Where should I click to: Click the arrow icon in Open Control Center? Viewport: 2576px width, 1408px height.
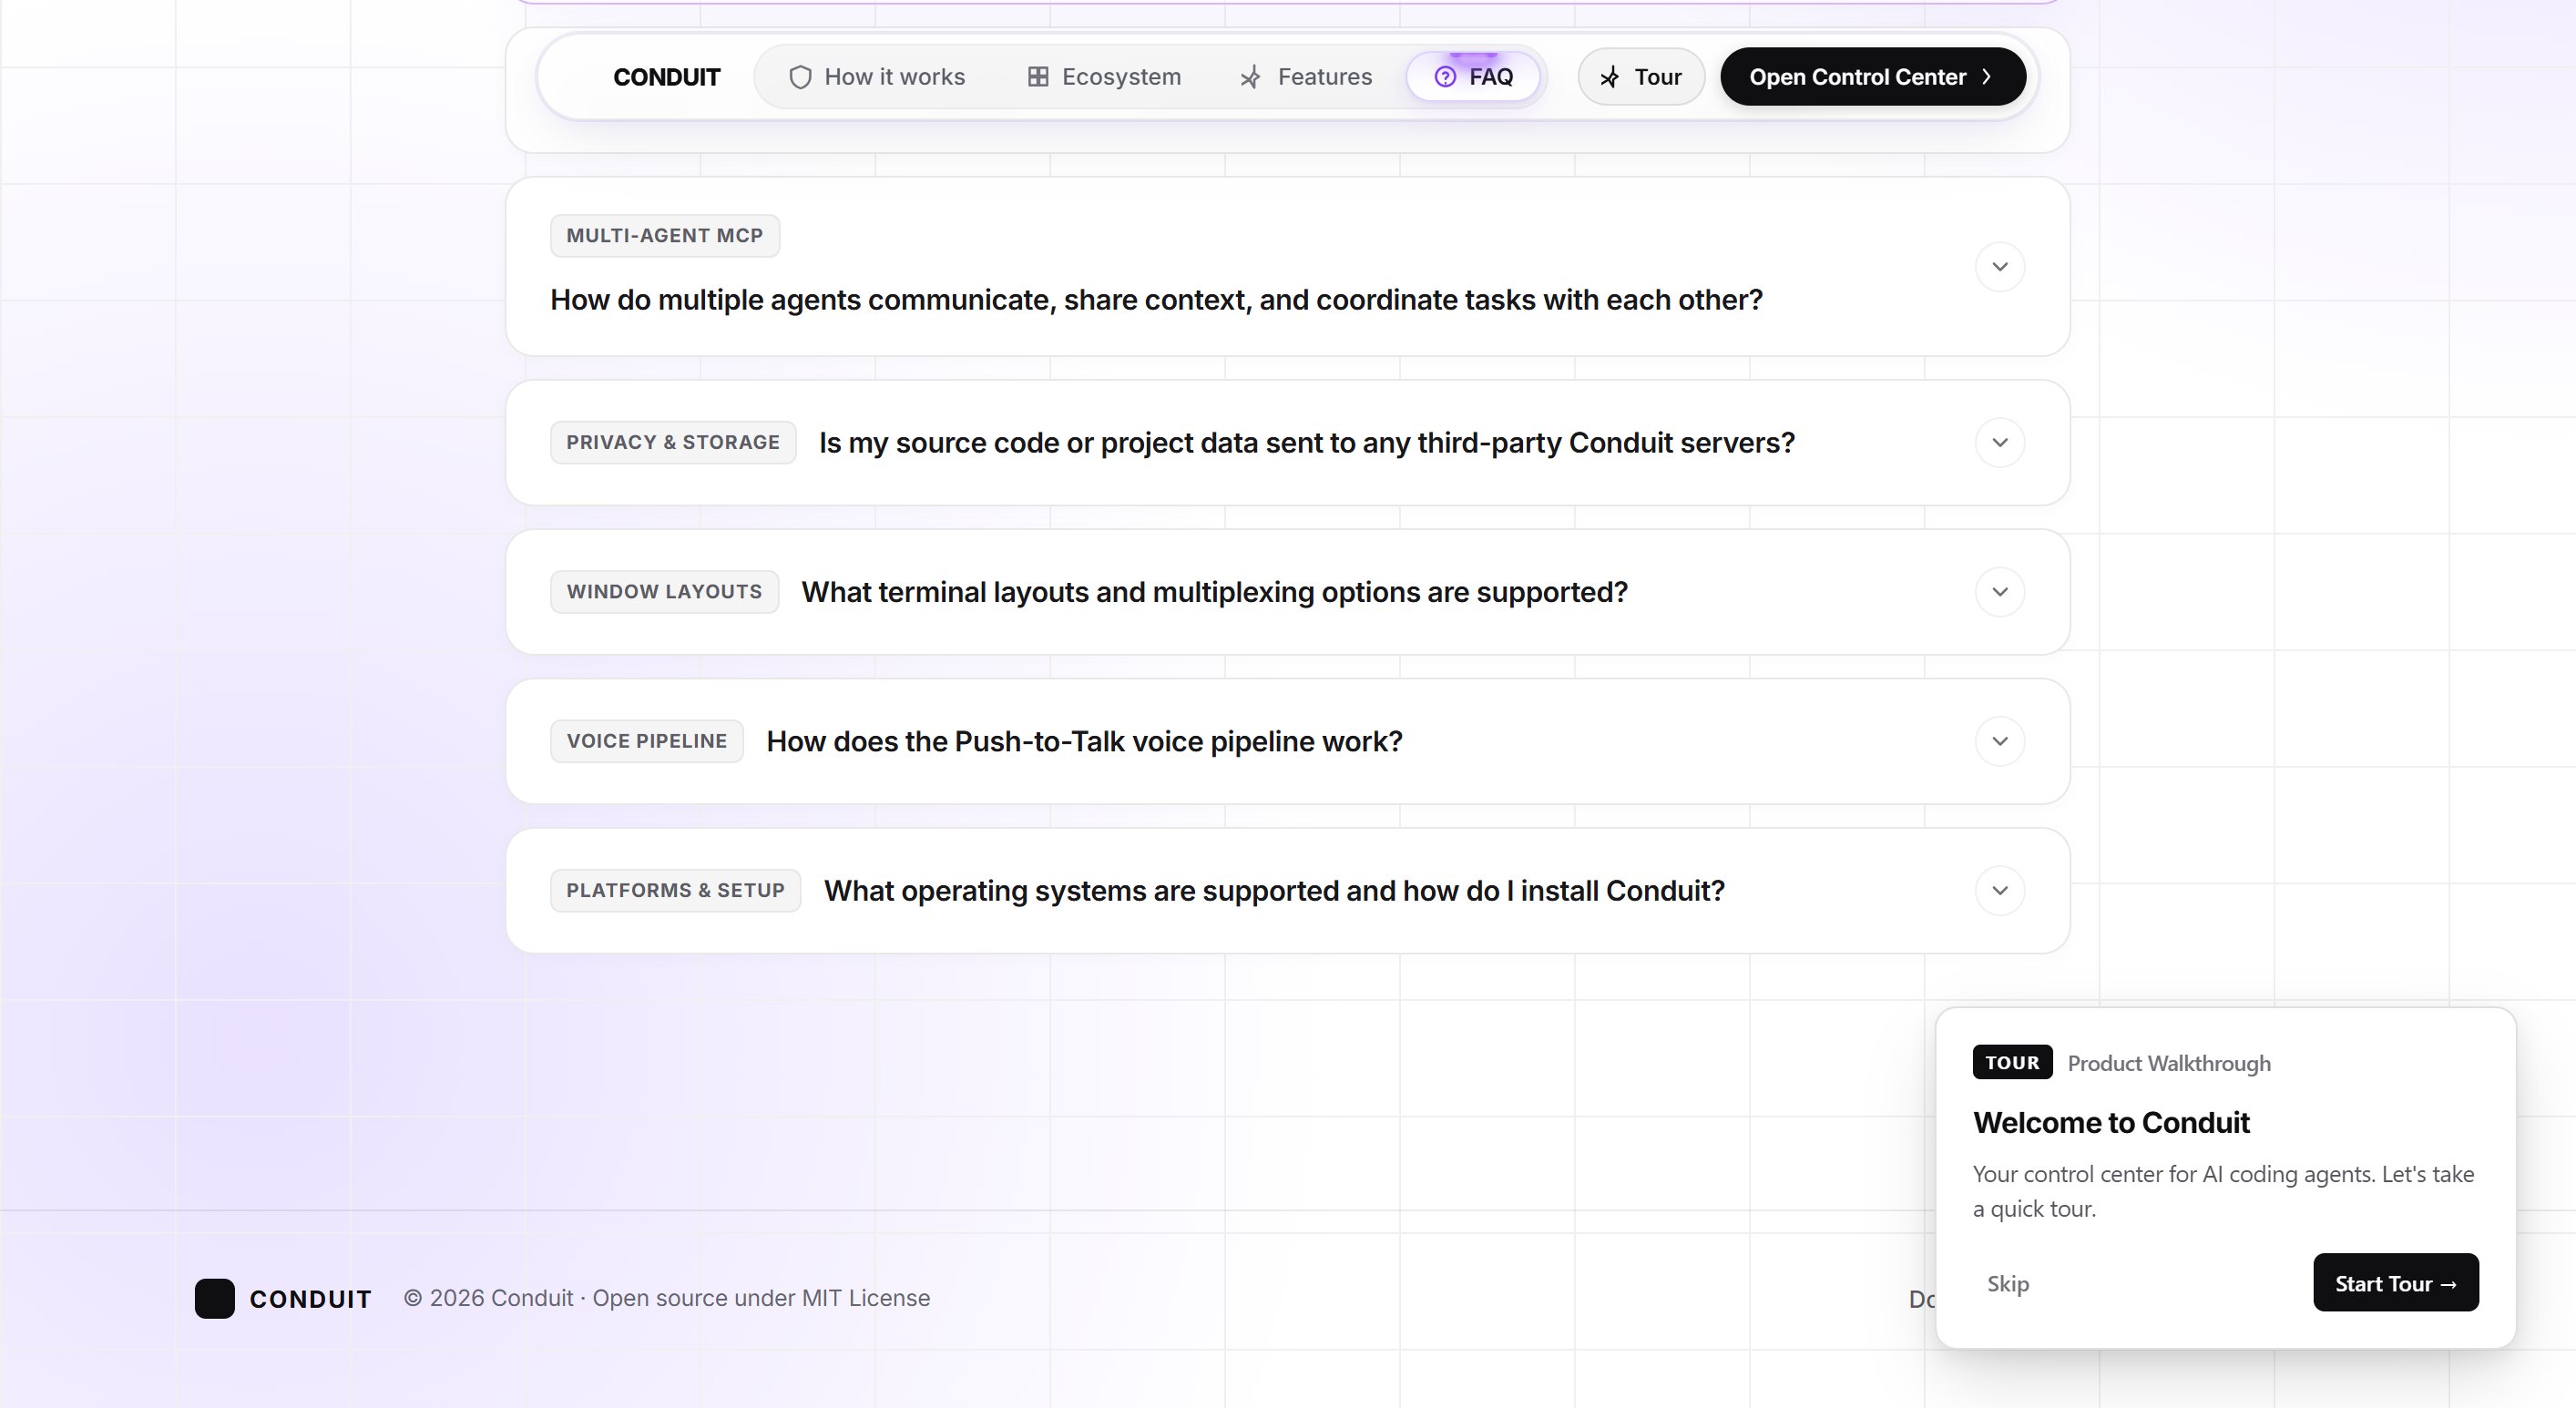(1987, 77)
